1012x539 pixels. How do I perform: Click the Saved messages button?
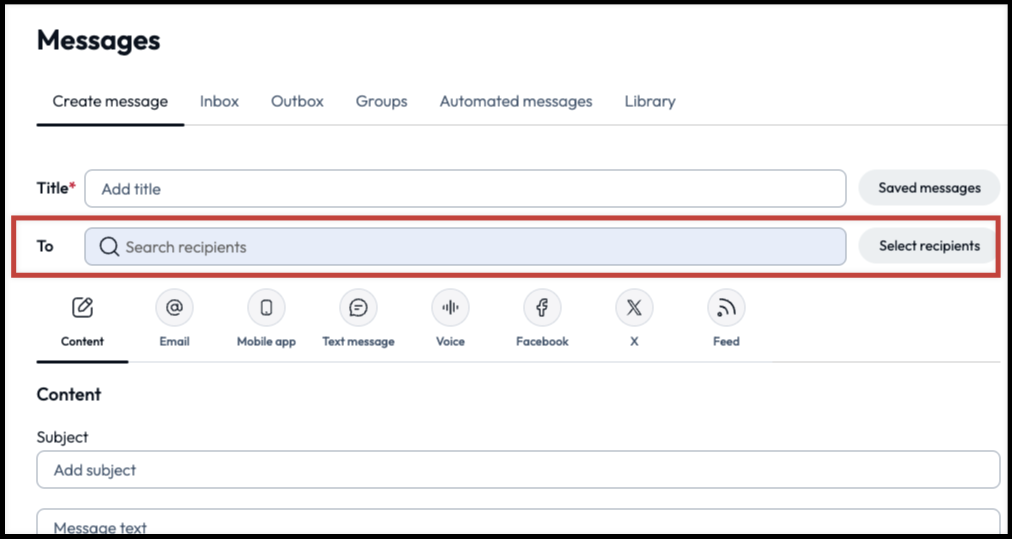coord(929,188)
